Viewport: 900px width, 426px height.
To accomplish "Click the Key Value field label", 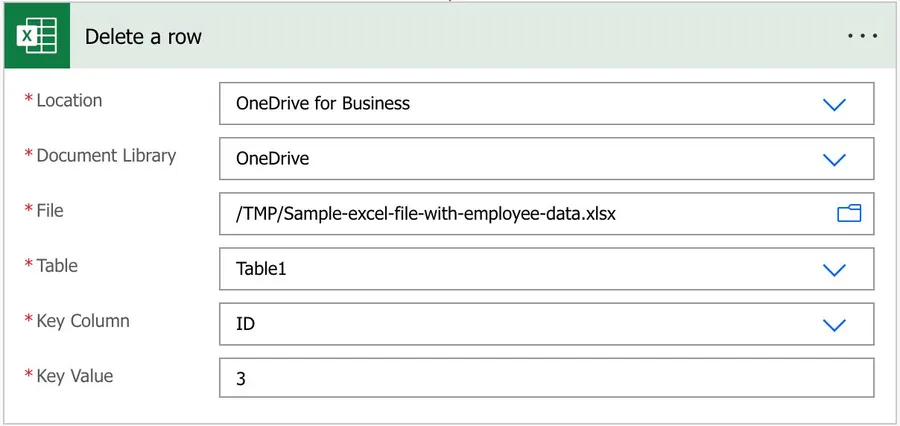I will tap(75, 376).
